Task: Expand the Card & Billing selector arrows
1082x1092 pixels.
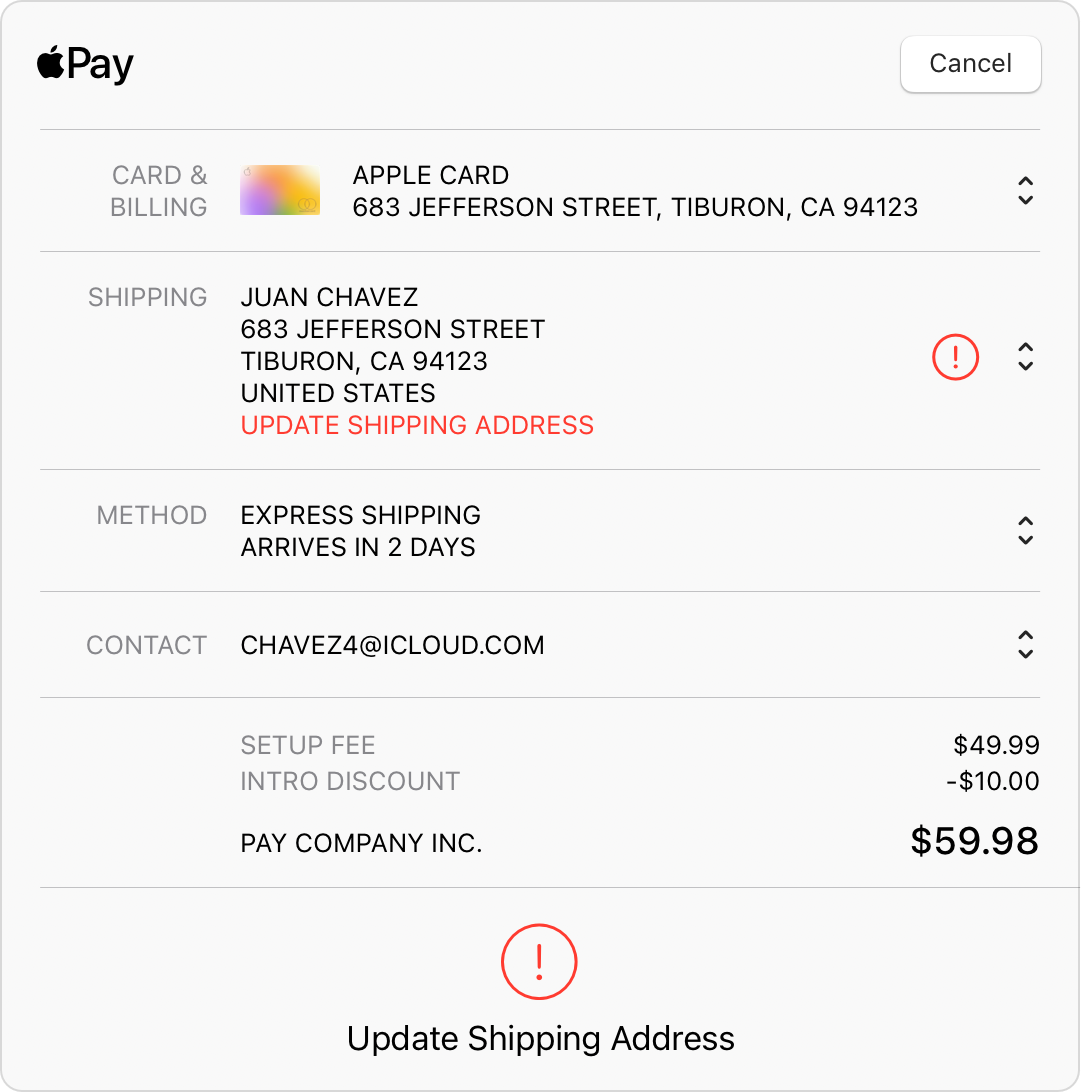Action: pyautogui.click(x=1025, y=191)
